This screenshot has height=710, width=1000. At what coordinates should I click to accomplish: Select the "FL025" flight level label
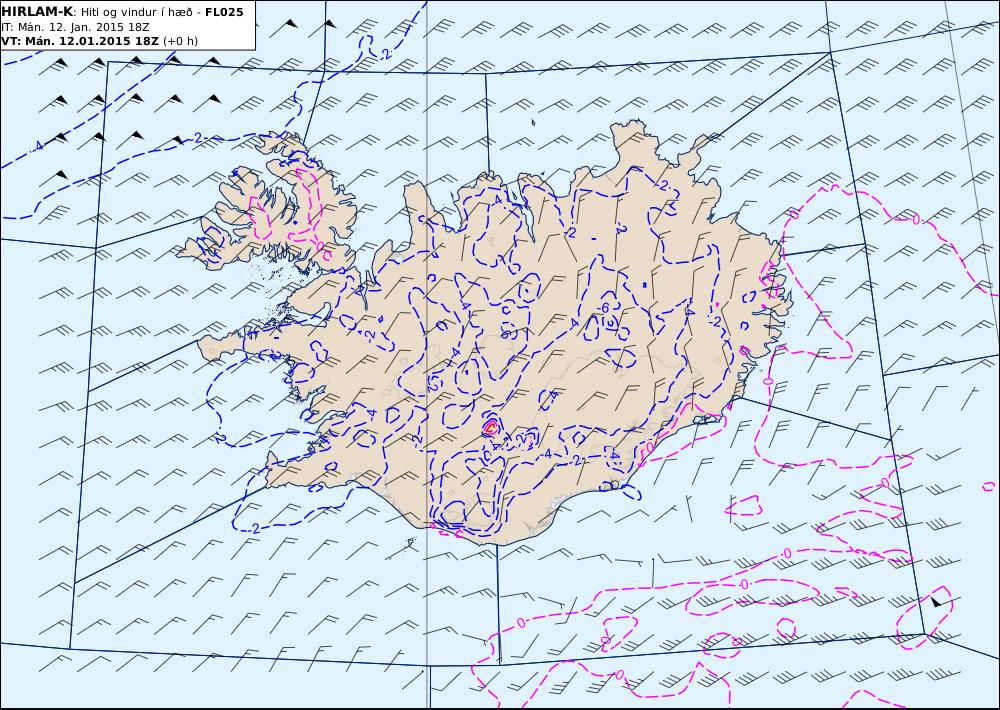[x=224, y=12]
